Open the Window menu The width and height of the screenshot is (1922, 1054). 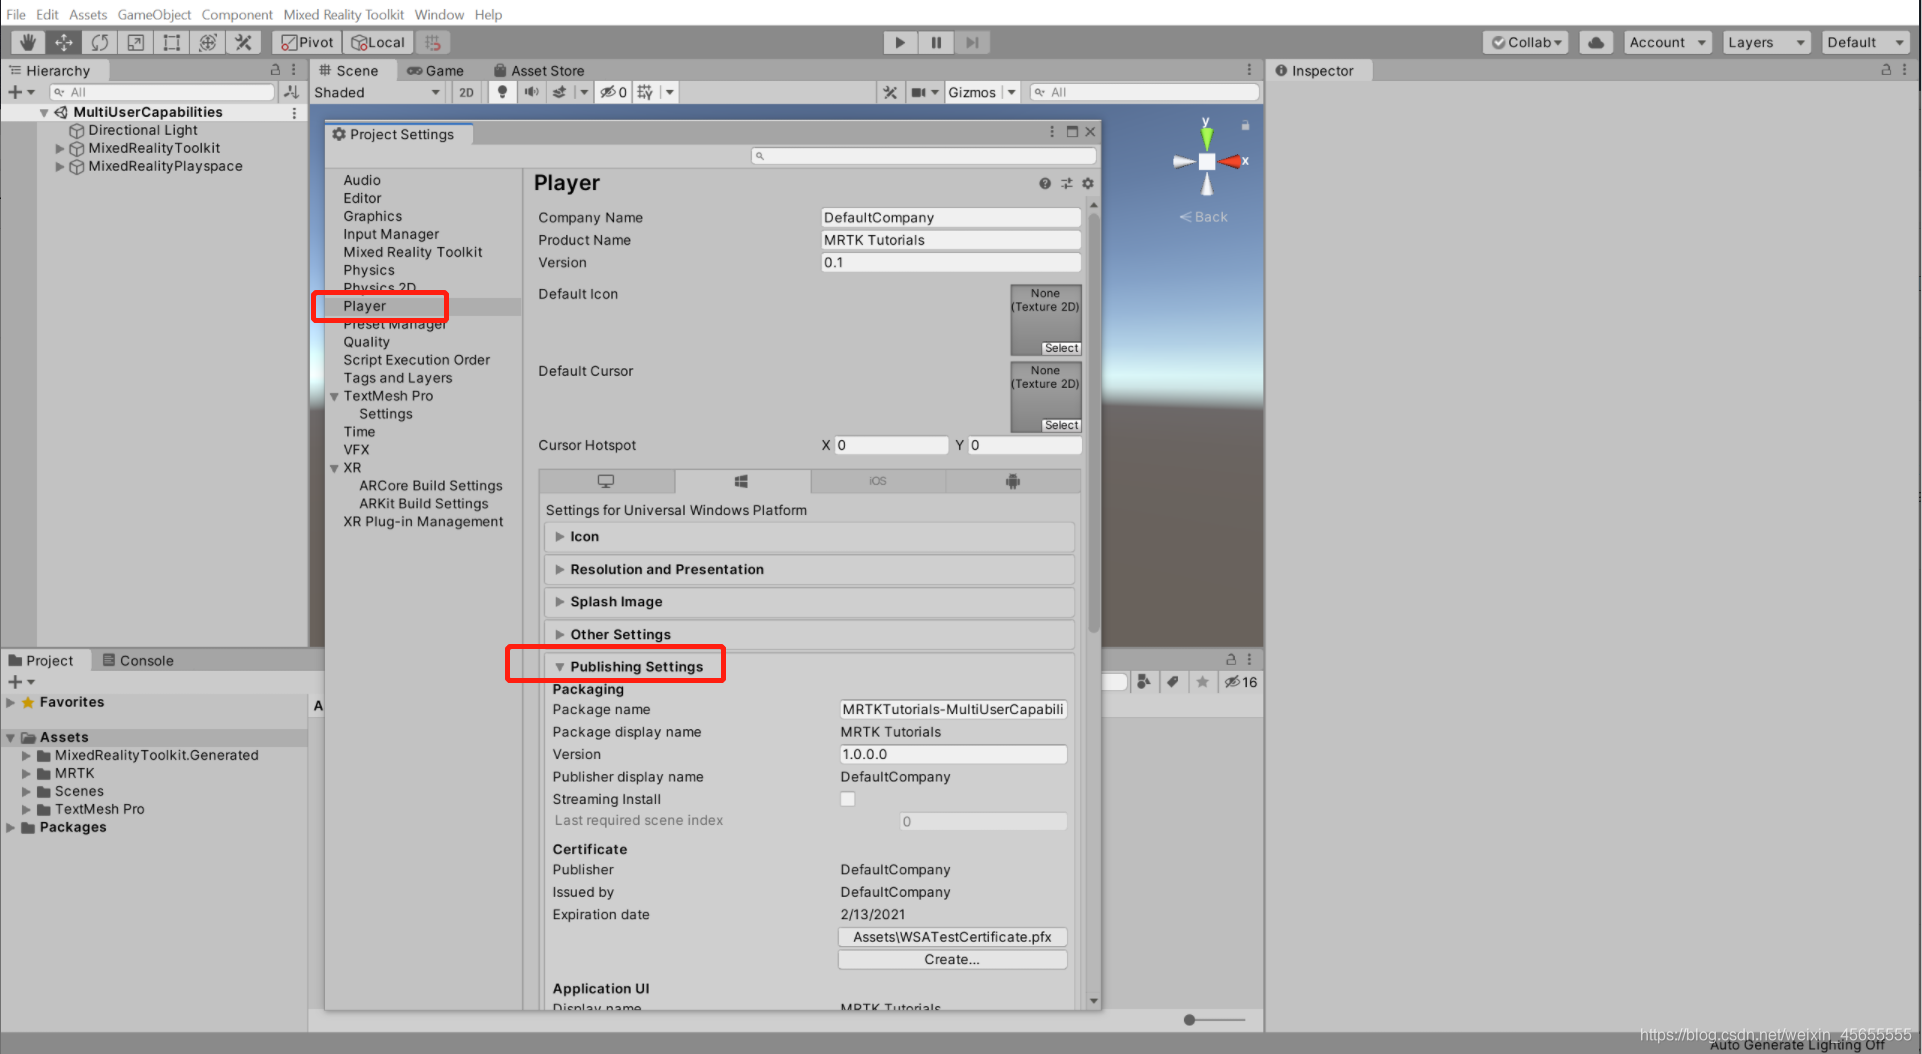[x=439, y=14]
